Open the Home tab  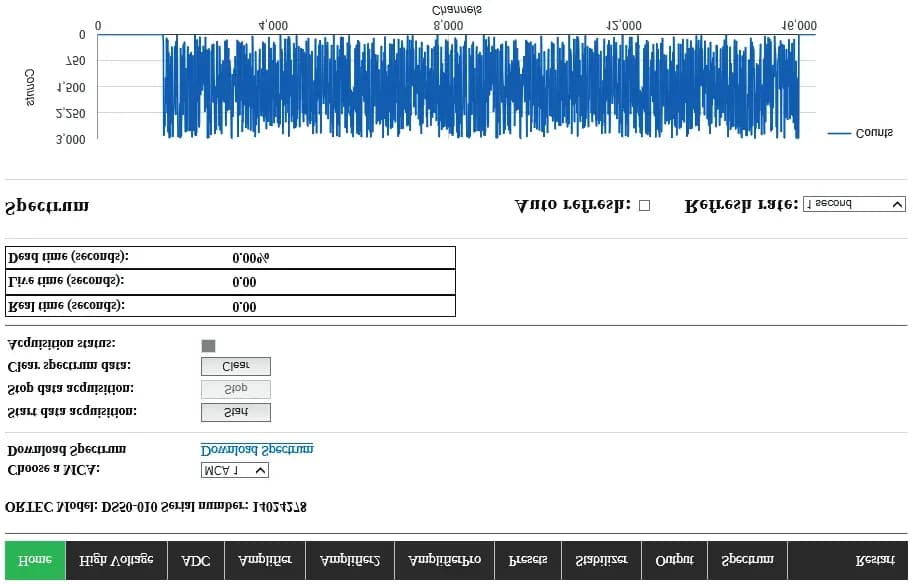[x=35, y=560]
